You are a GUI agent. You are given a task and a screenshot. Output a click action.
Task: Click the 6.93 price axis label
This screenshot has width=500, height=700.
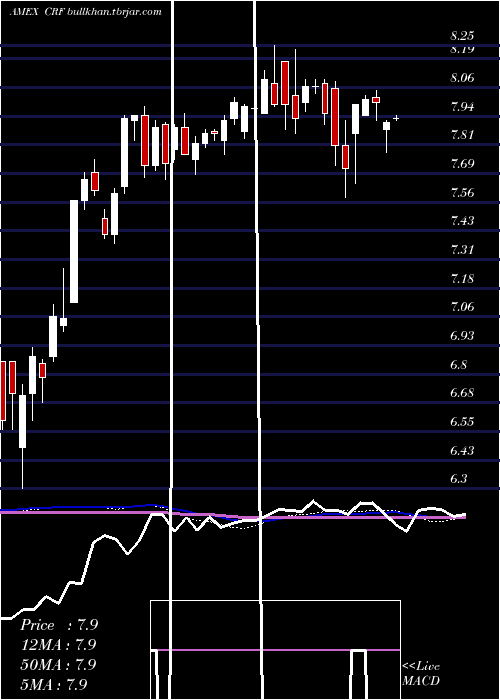point(462,336)
